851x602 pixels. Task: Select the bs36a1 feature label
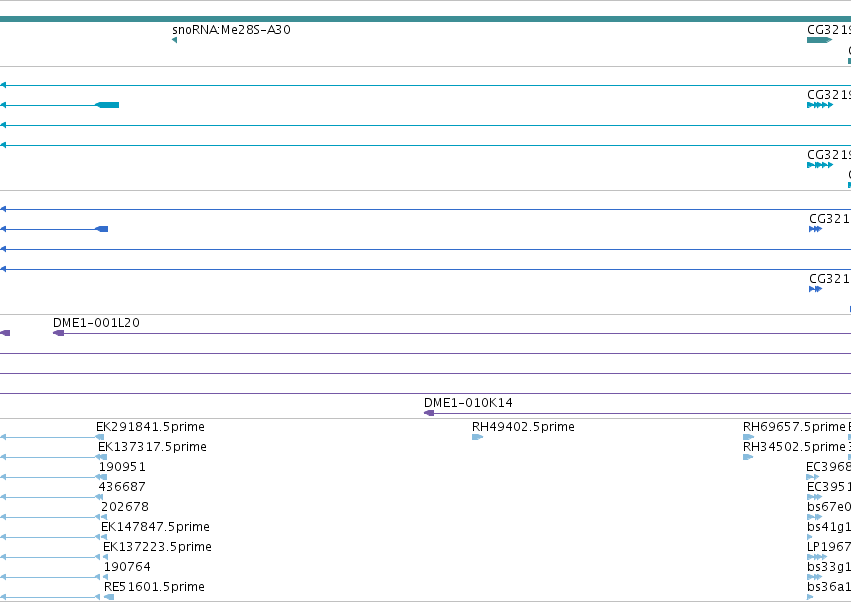(829, 587)
